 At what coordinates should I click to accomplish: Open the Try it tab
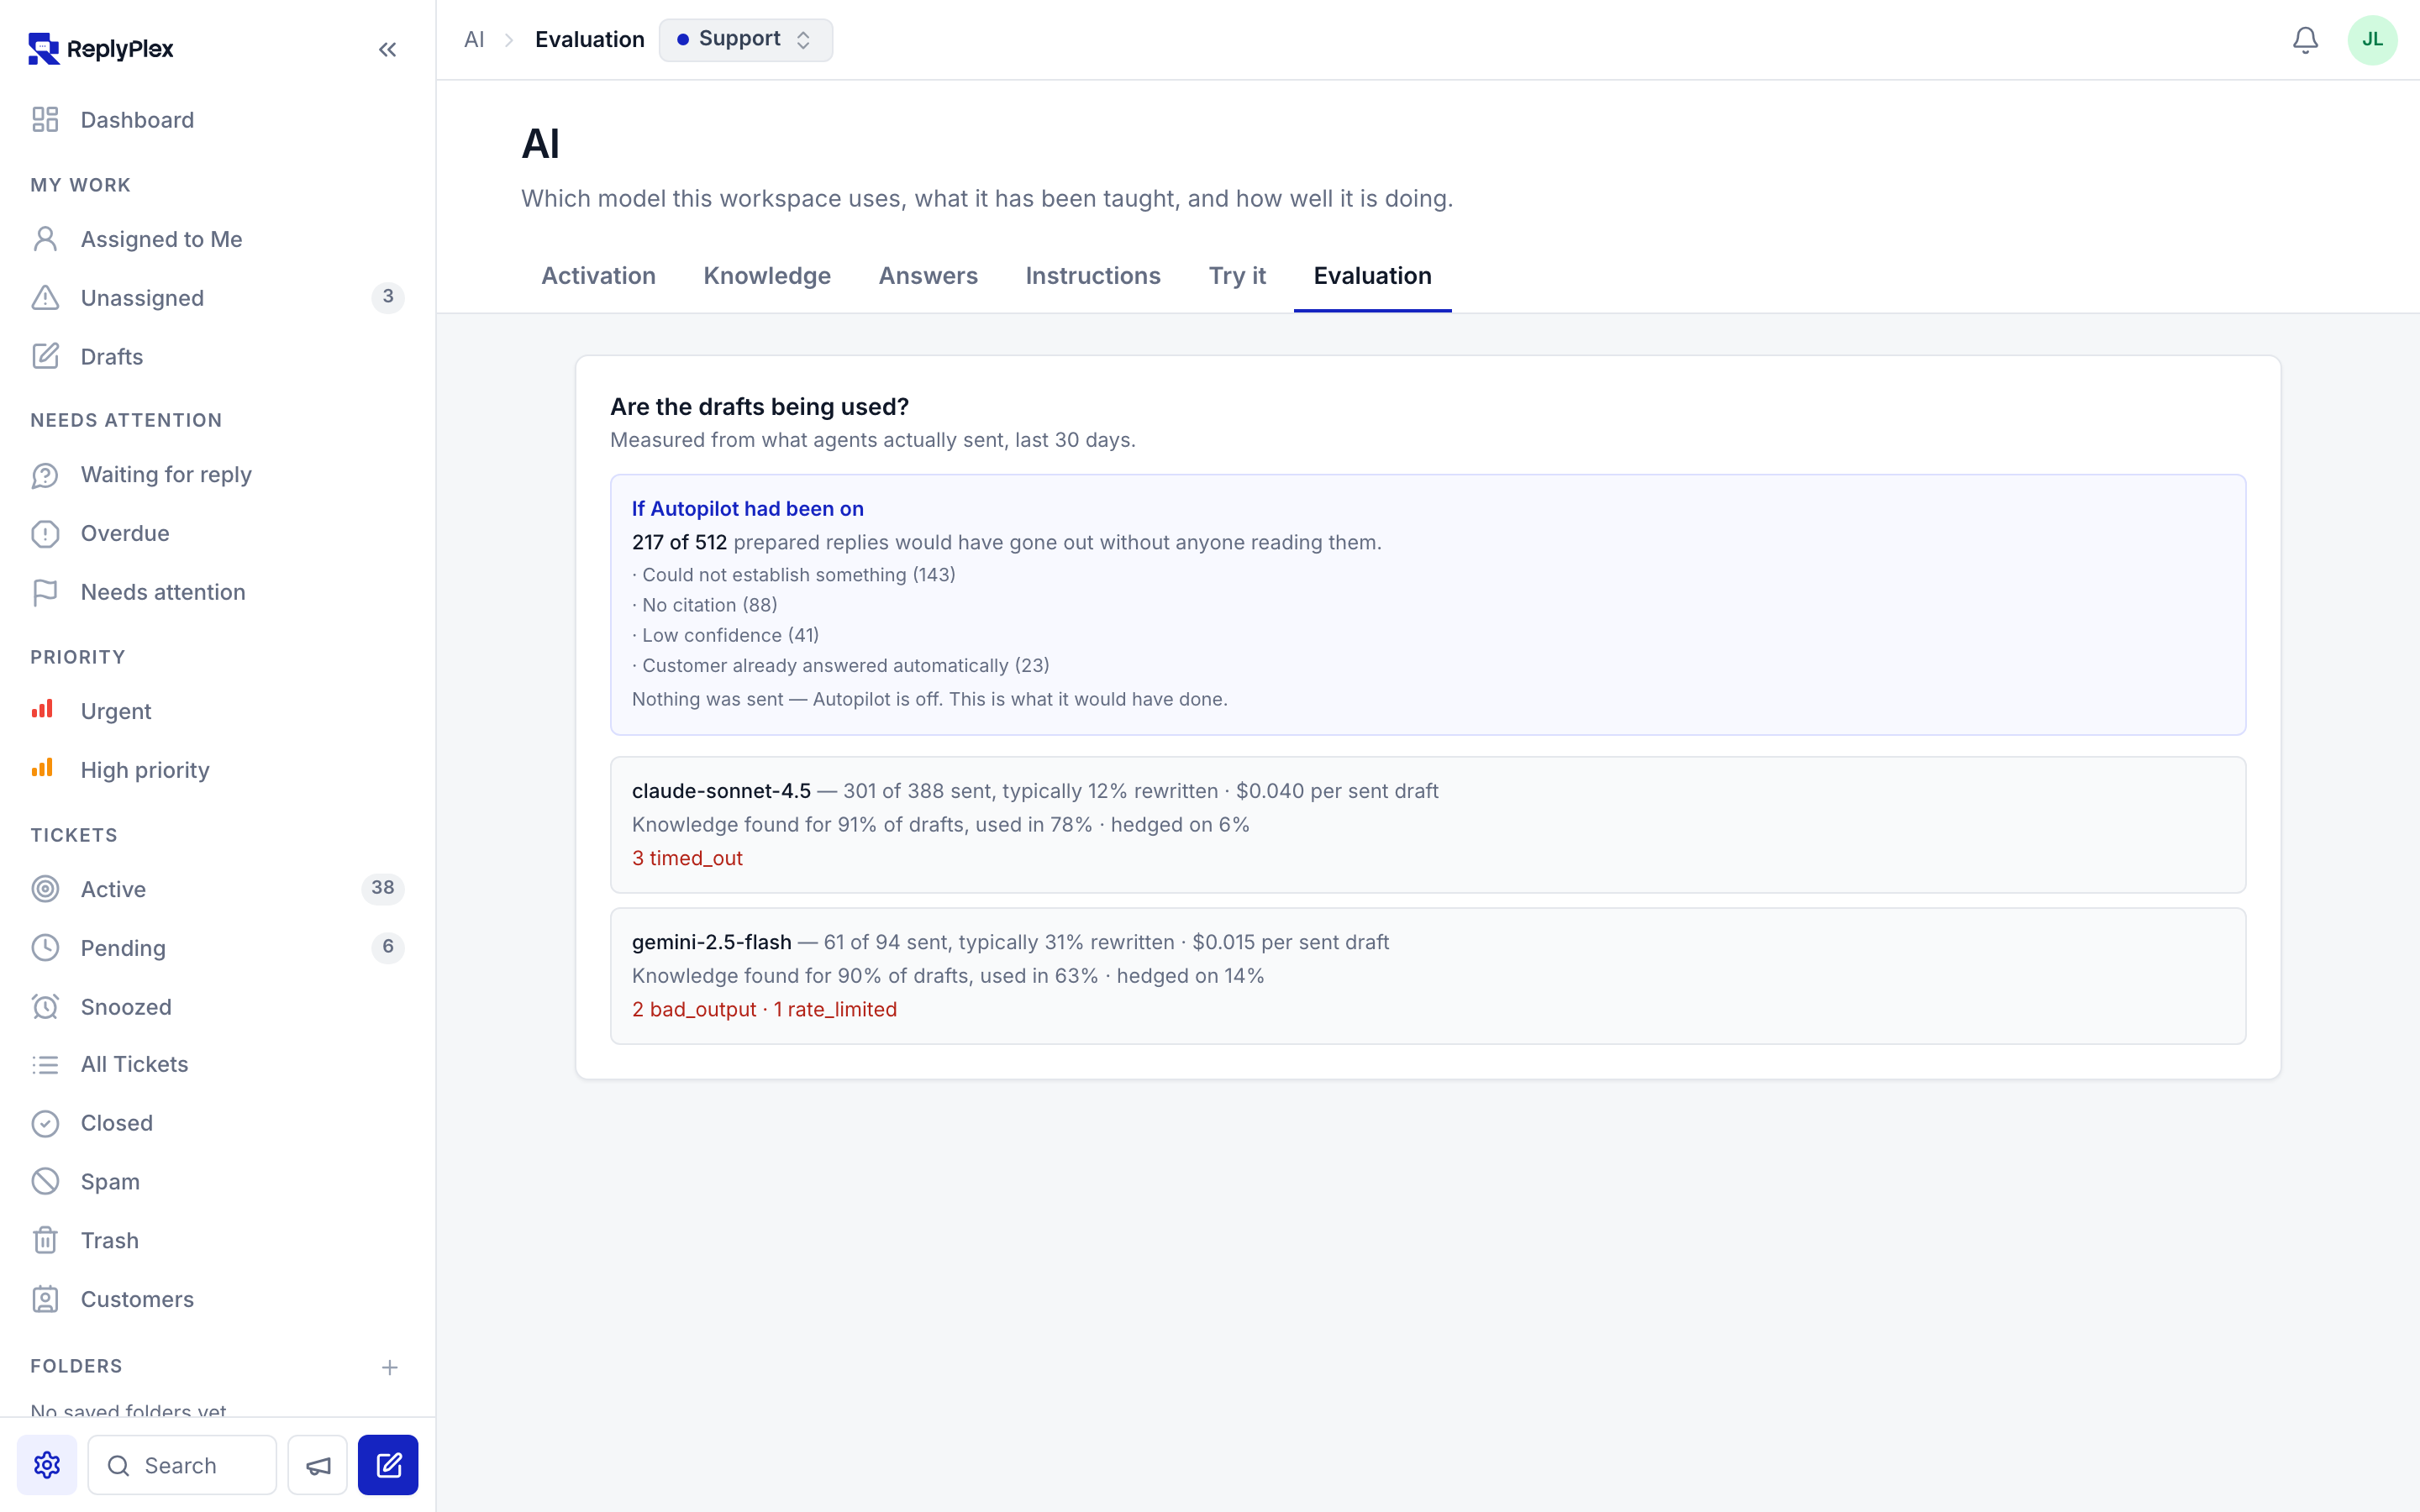point(1237,276)
